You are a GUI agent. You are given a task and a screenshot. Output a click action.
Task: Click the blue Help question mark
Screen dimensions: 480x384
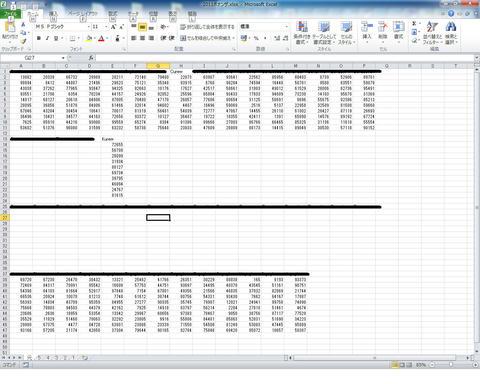coord(451,14)
